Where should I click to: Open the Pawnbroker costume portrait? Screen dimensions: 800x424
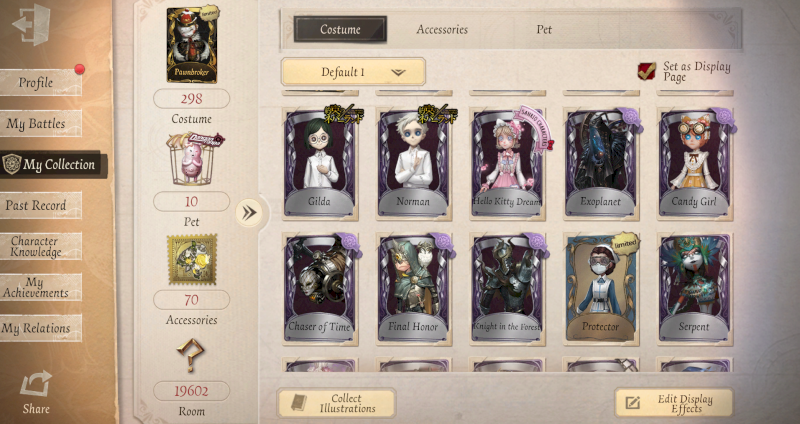tap(192, 45)
